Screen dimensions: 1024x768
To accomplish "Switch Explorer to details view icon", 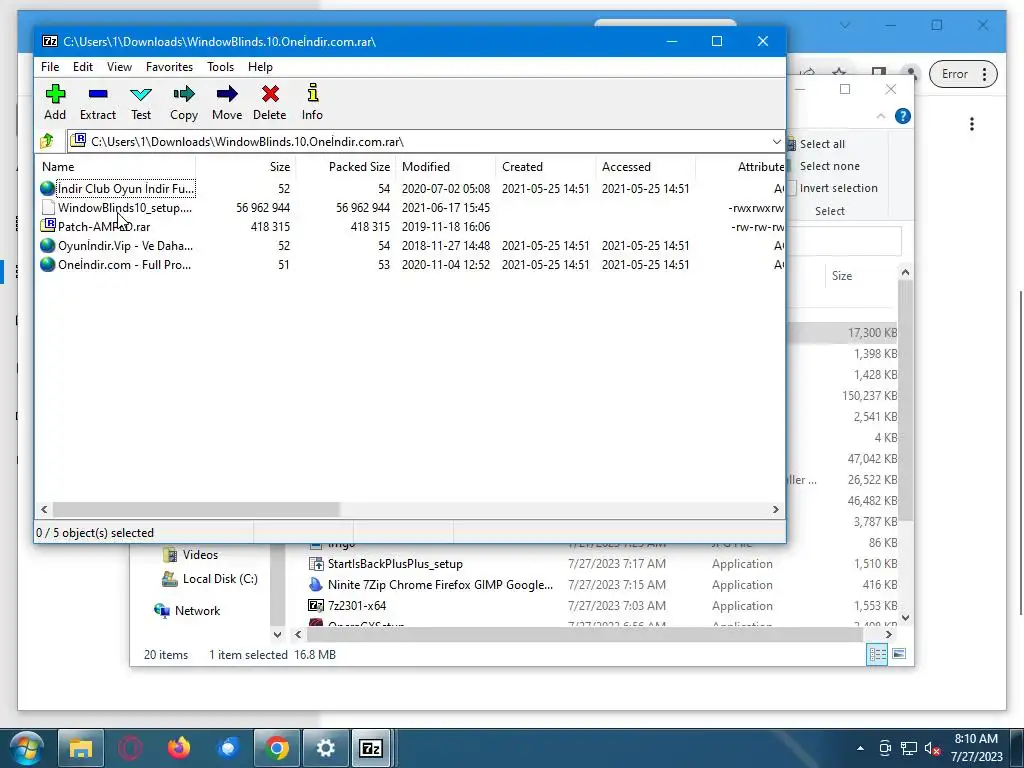I will coord(876,654).
